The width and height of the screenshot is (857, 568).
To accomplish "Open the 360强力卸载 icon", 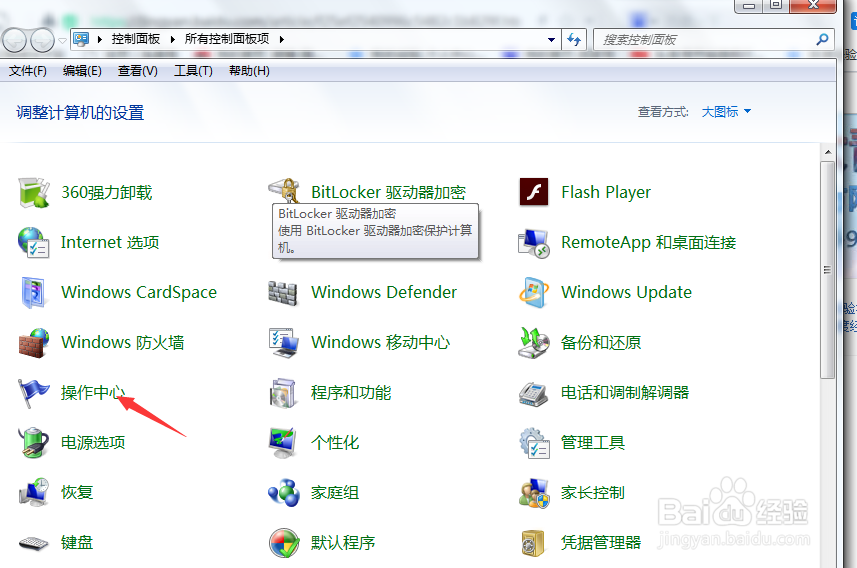I will (34, 192).
